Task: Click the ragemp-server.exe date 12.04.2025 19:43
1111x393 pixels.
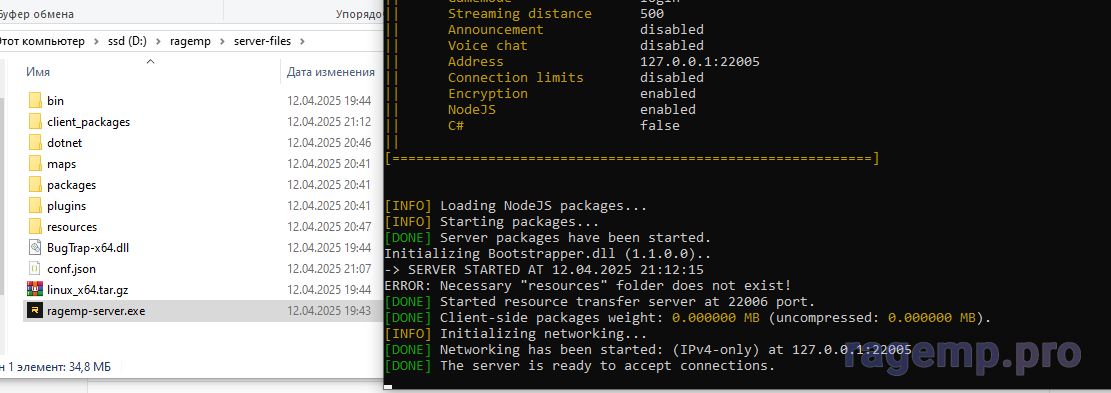Action: point(329,311)
